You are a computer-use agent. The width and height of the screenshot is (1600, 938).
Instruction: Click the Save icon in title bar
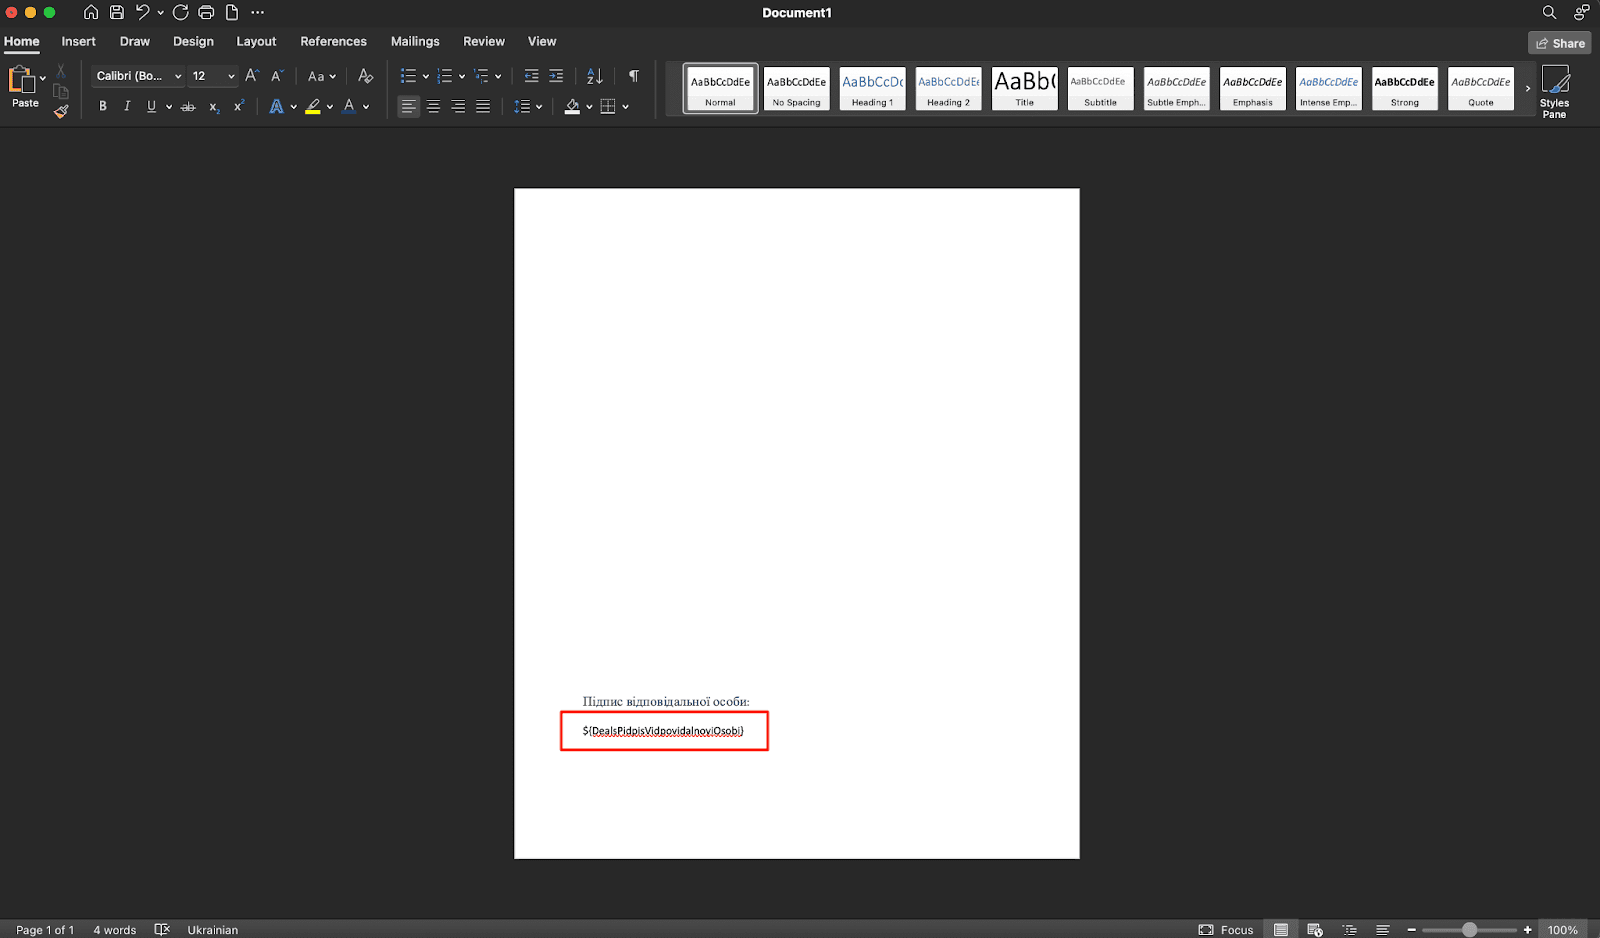pos(117,13)
